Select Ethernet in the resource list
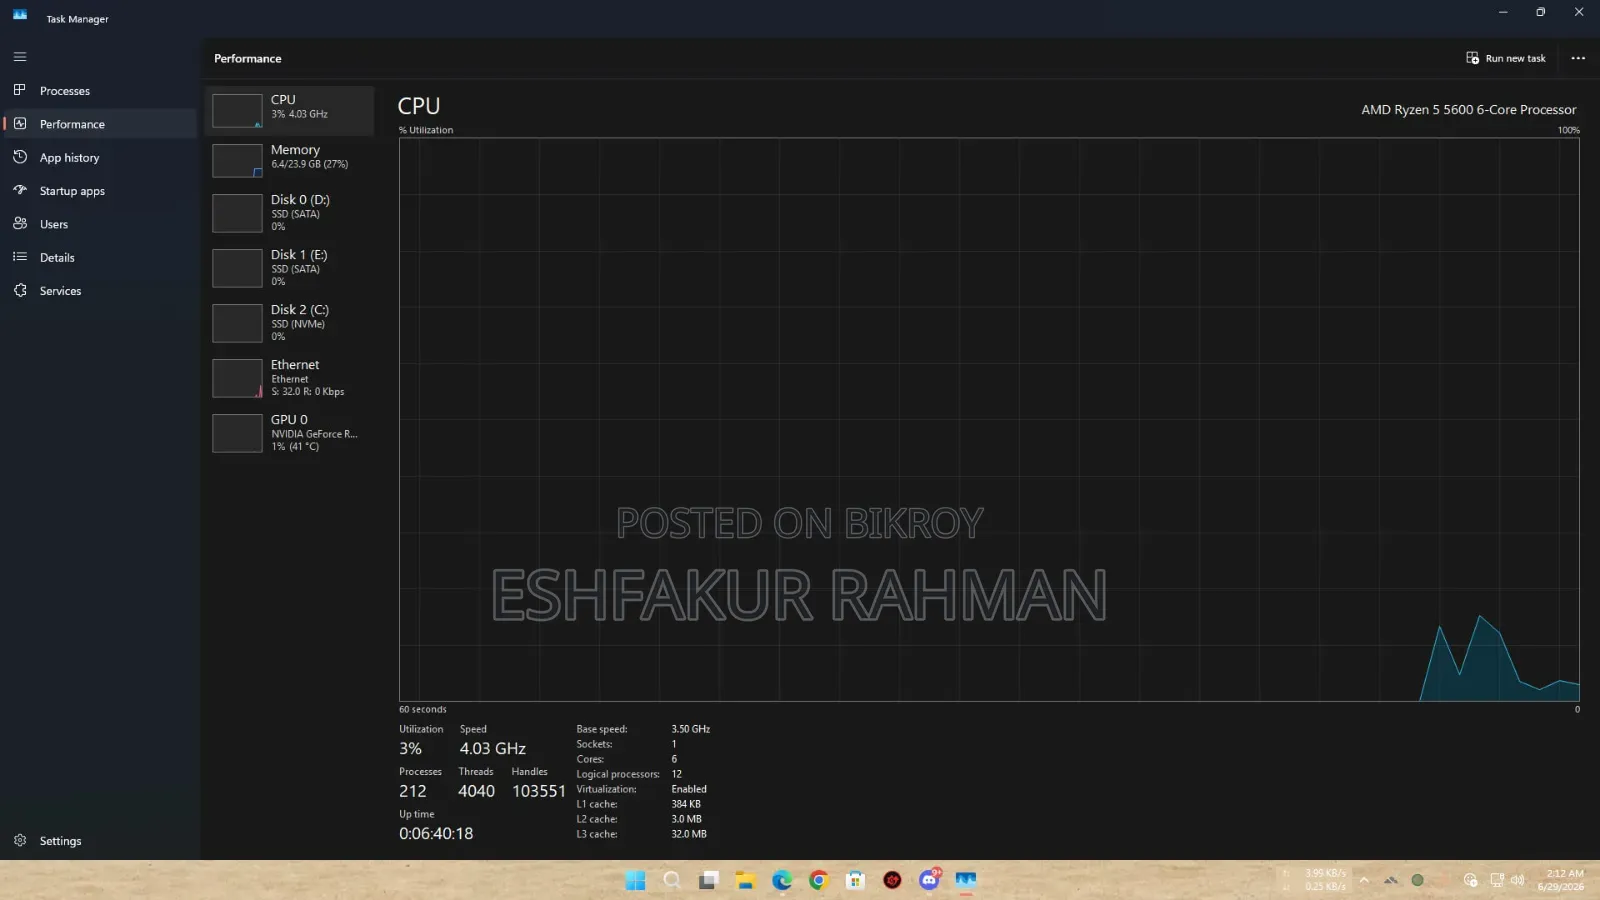 click(x=290, y=378)
